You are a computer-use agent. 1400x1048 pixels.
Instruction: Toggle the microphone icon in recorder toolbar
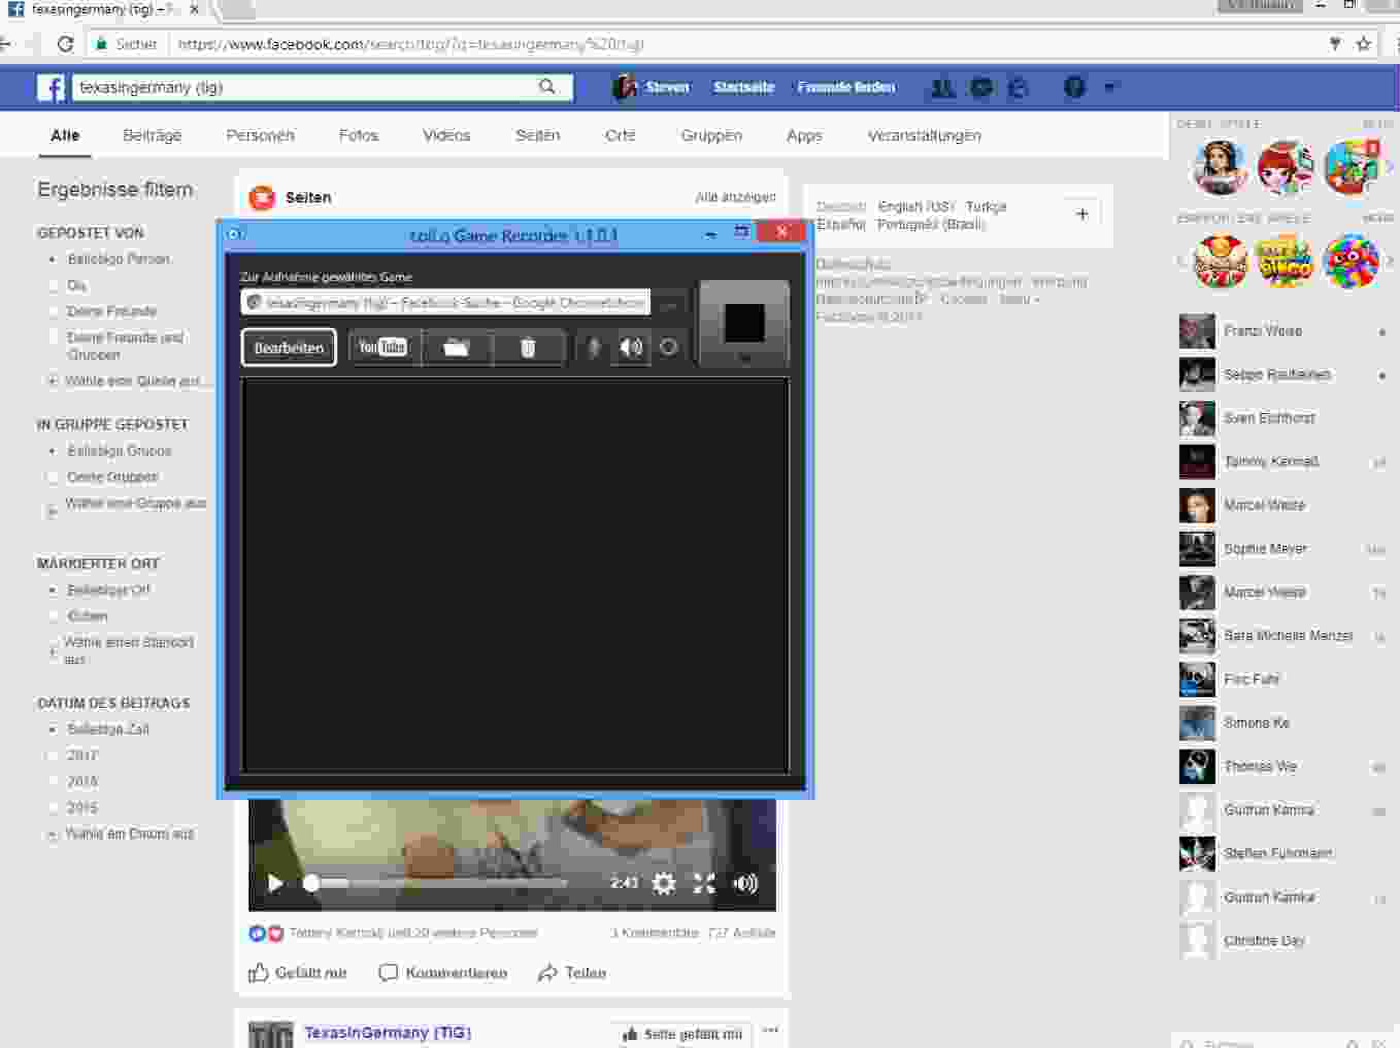594,347
